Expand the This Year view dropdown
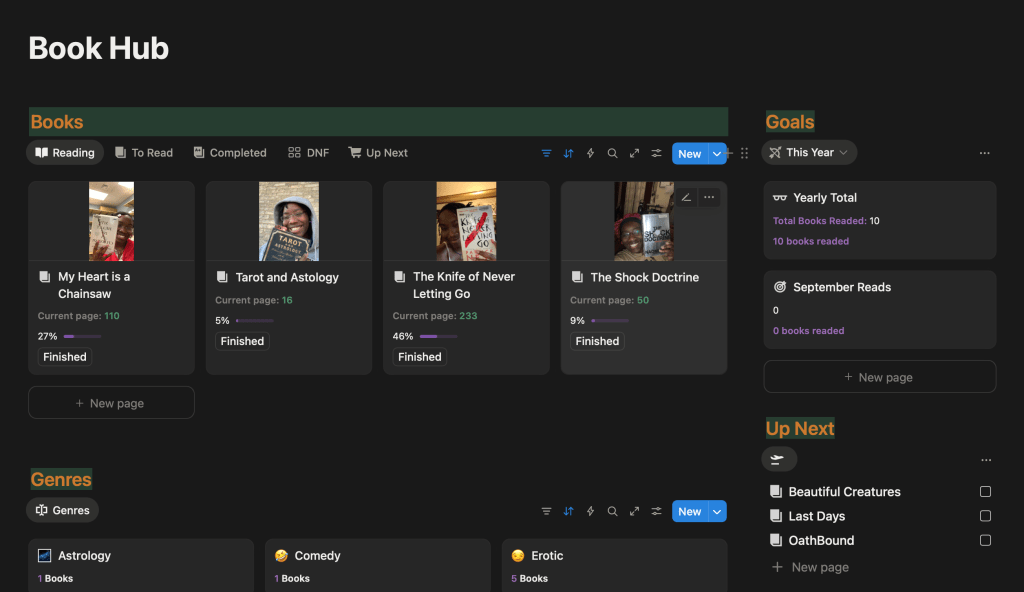The height and width of the screenshot is (592, 1024). [809, 153]
